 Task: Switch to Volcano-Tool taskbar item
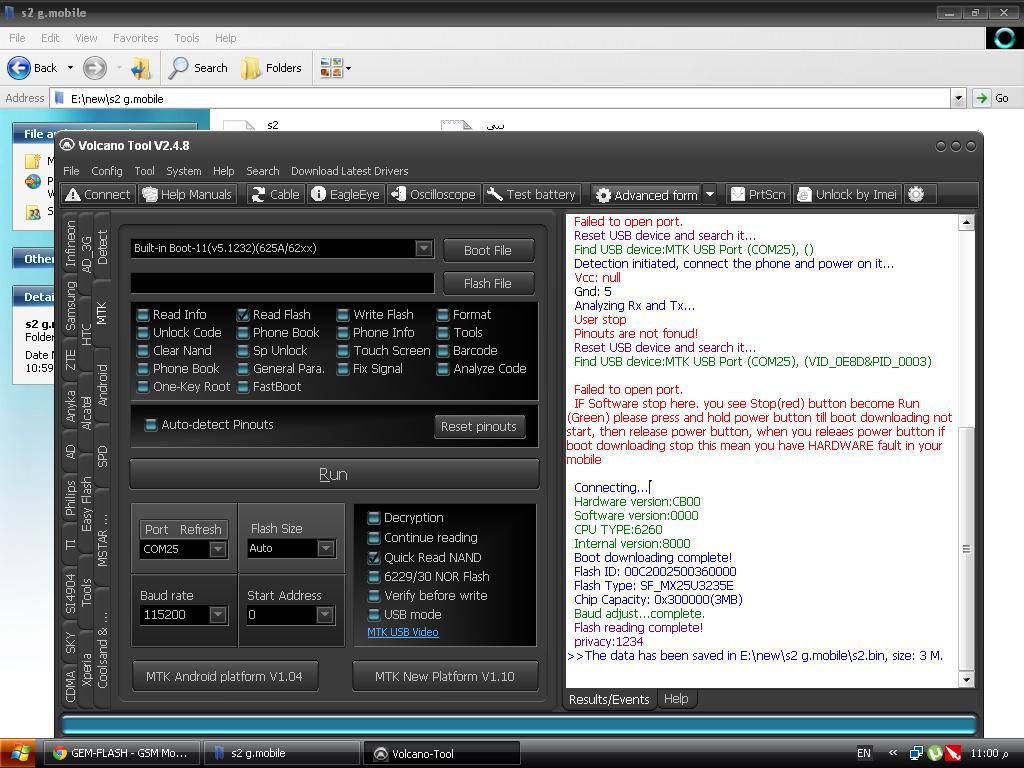point(442,754)
